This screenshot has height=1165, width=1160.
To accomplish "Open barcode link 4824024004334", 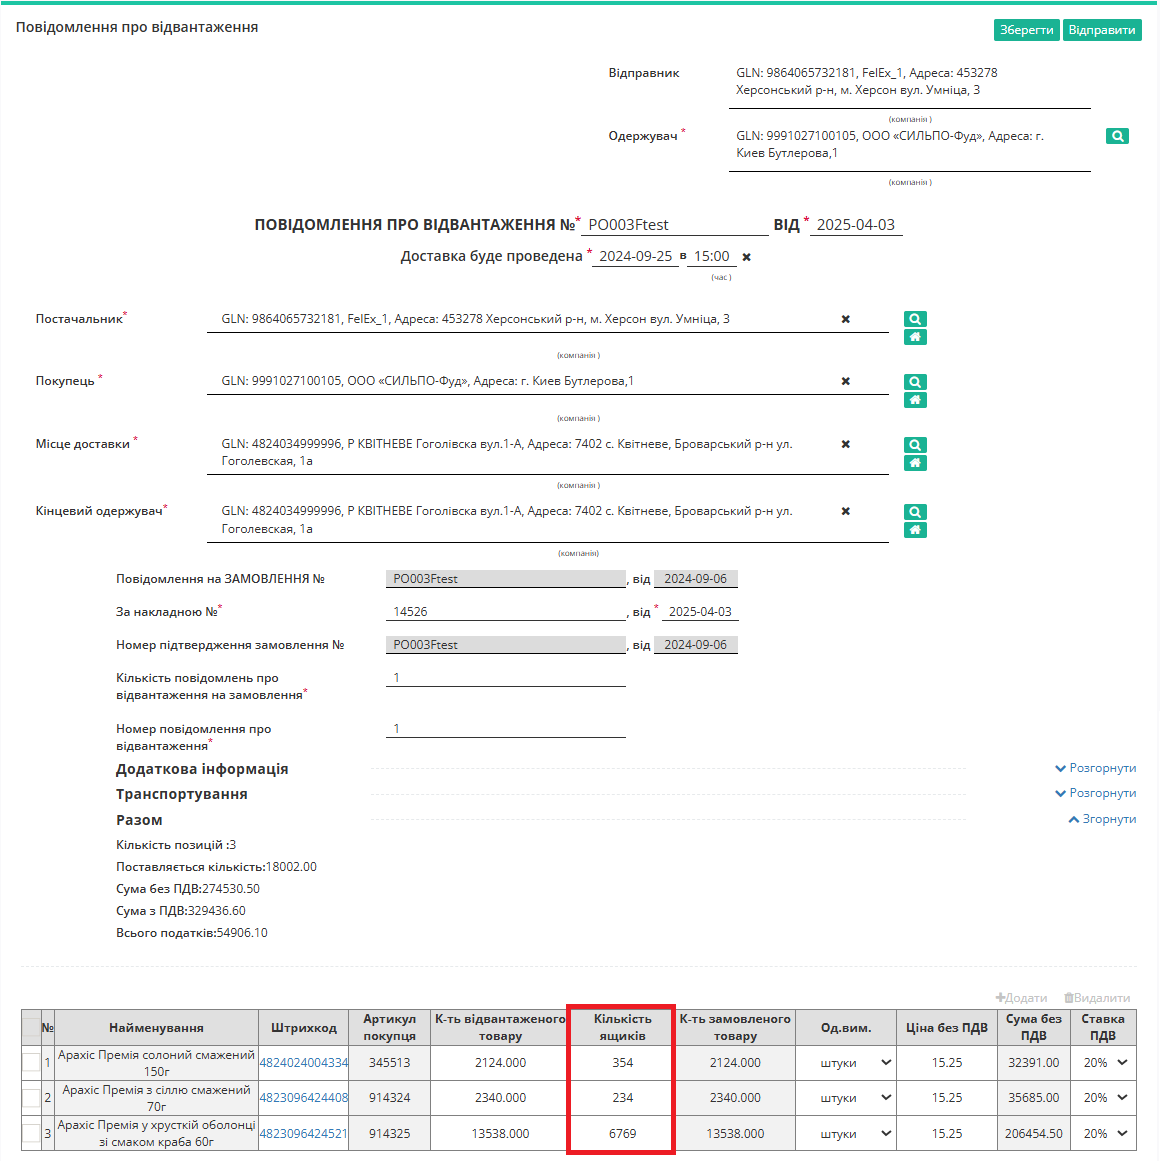I will 303,1063.
